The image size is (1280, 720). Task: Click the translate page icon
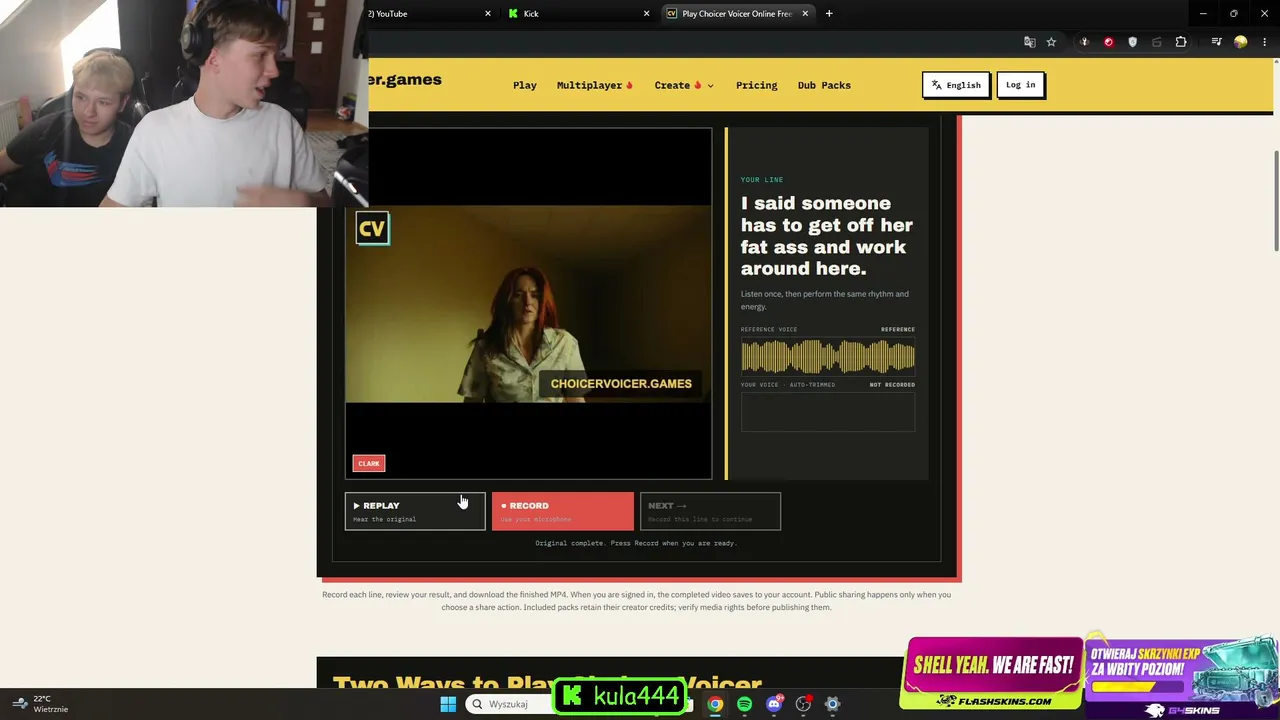(1030, 42)
